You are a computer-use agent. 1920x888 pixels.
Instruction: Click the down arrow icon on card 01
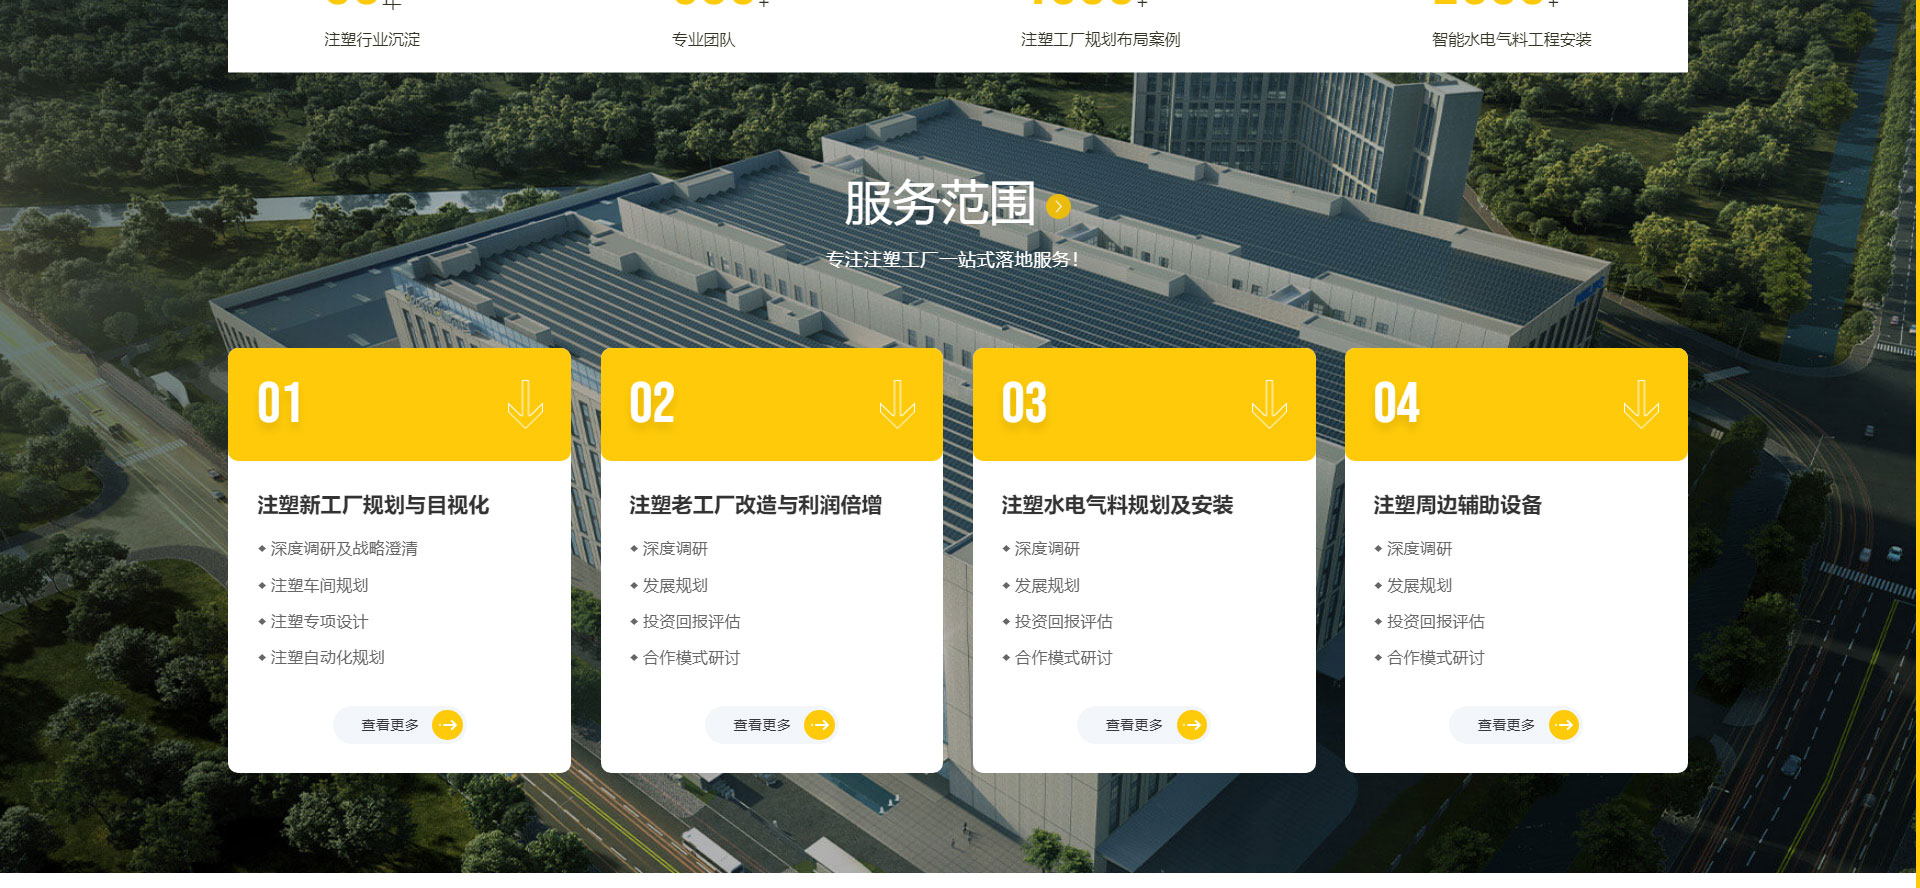(x=525, y=404)
